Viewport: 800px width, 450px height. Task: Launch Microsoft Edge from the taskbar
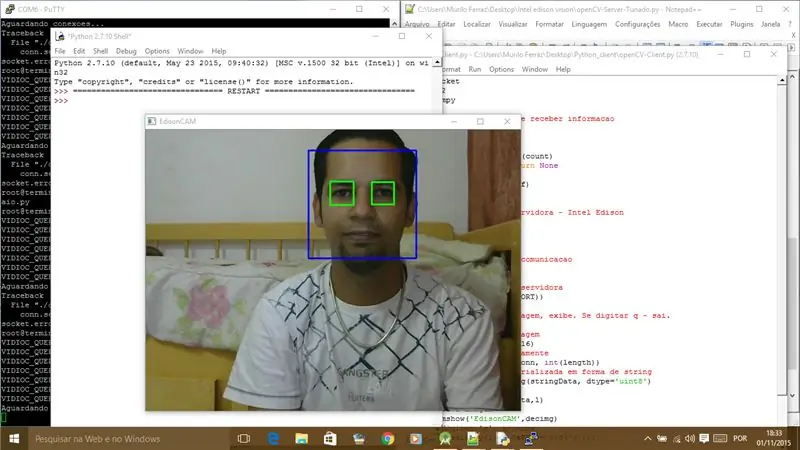pos(273,439)
